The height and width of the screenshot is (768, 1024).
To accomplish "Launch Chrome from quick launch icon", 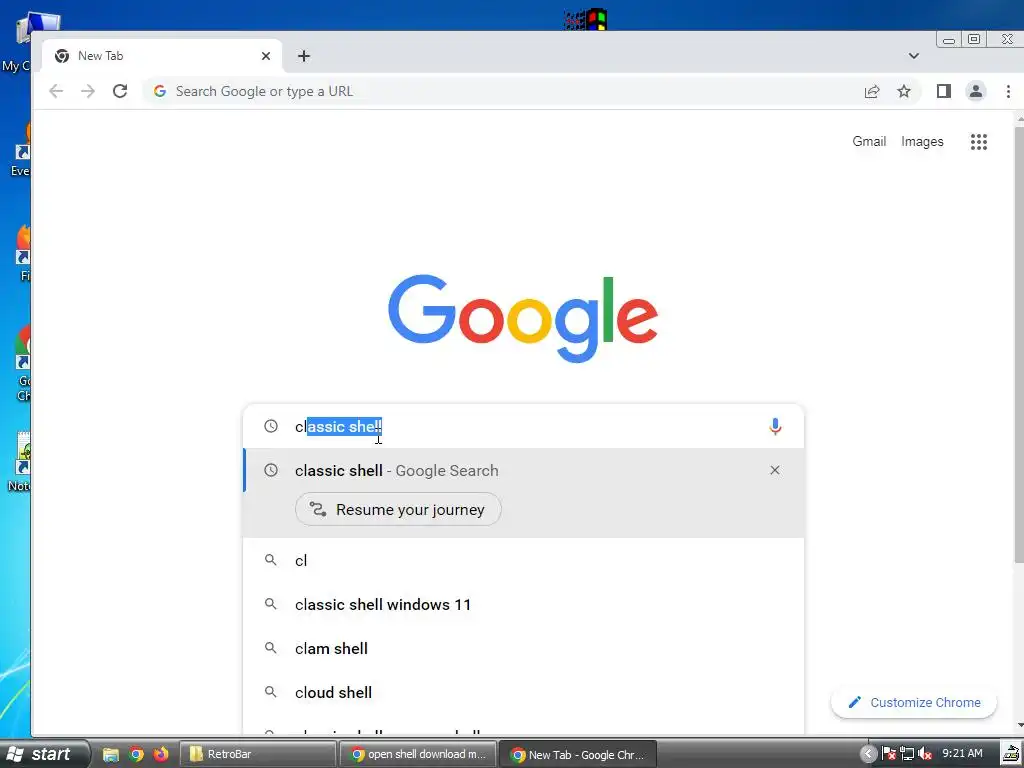I will [x=136, y=755].
